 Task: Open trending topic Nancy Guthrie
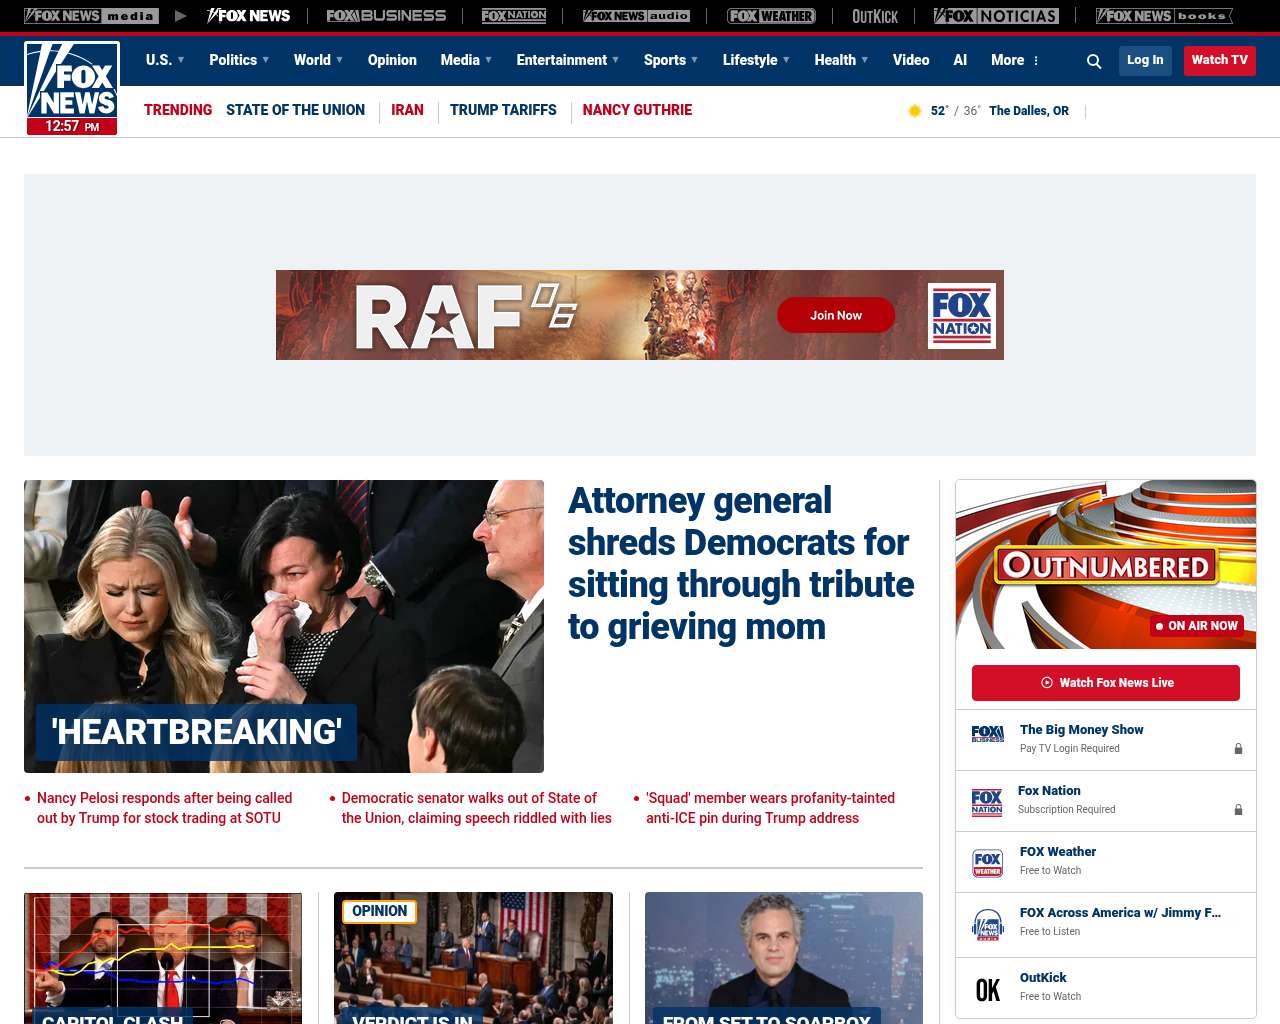[637, 110]
